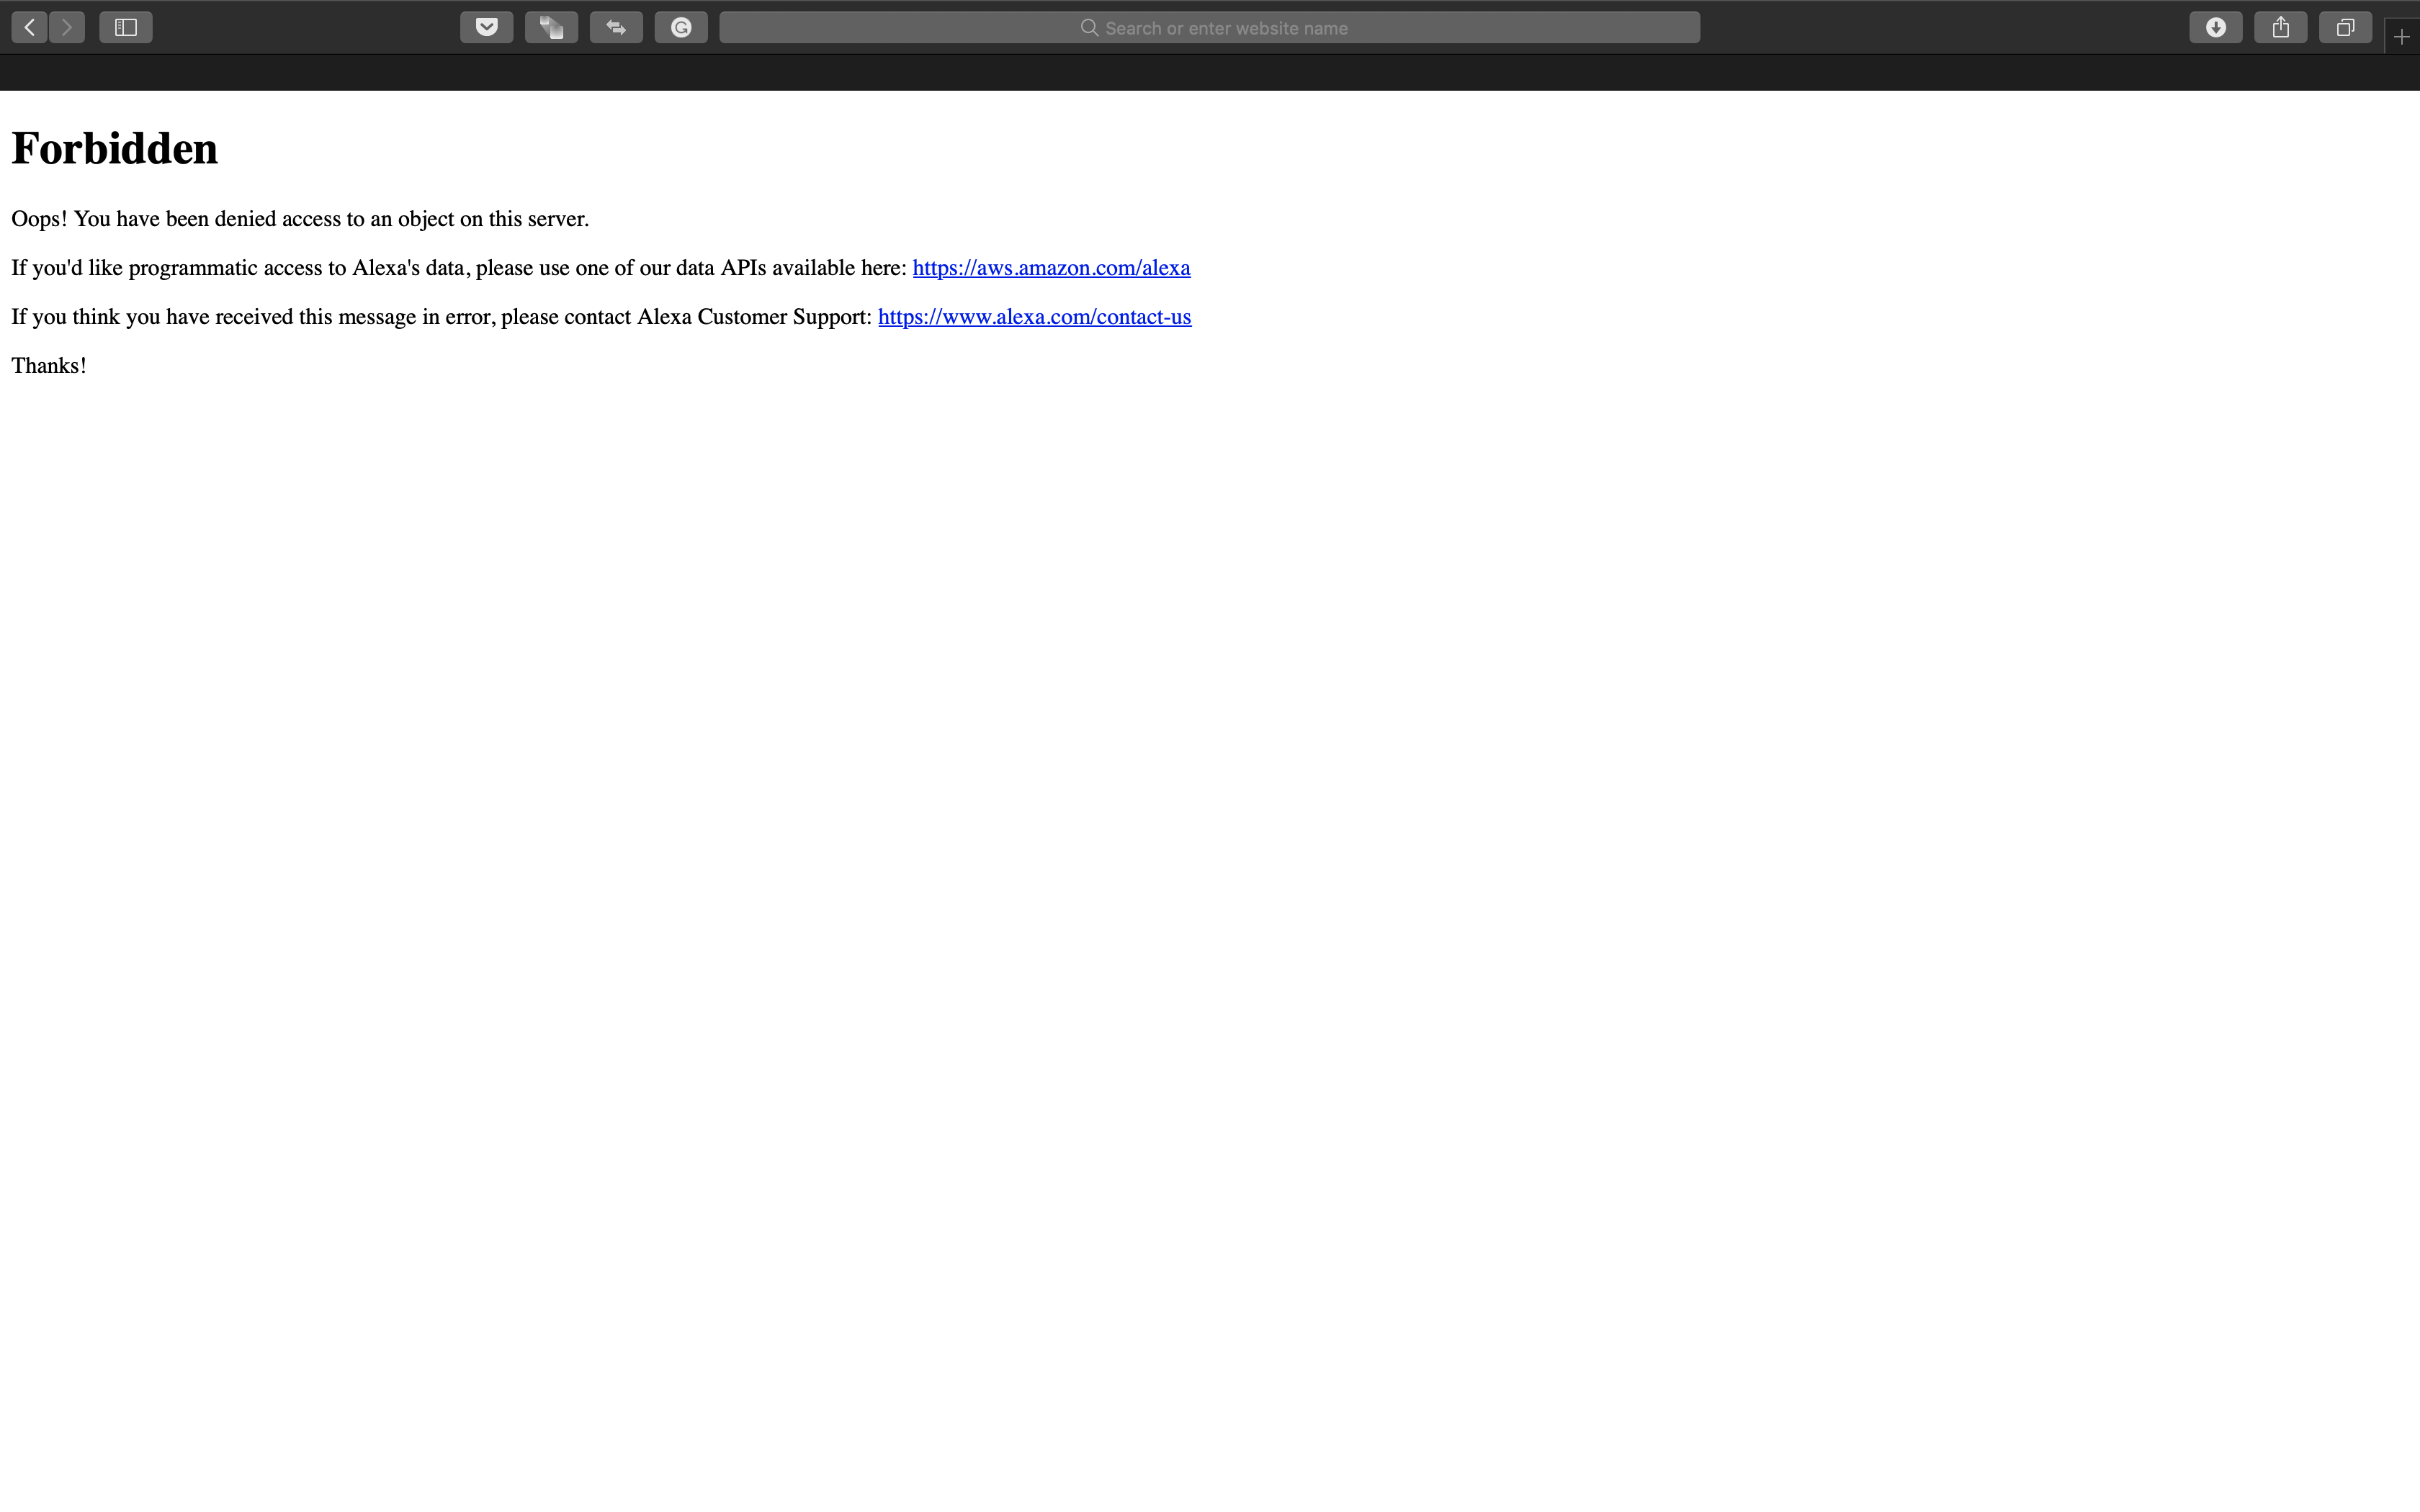
Task: Open the Share menu icon
Action: (x=2280, y=27)
